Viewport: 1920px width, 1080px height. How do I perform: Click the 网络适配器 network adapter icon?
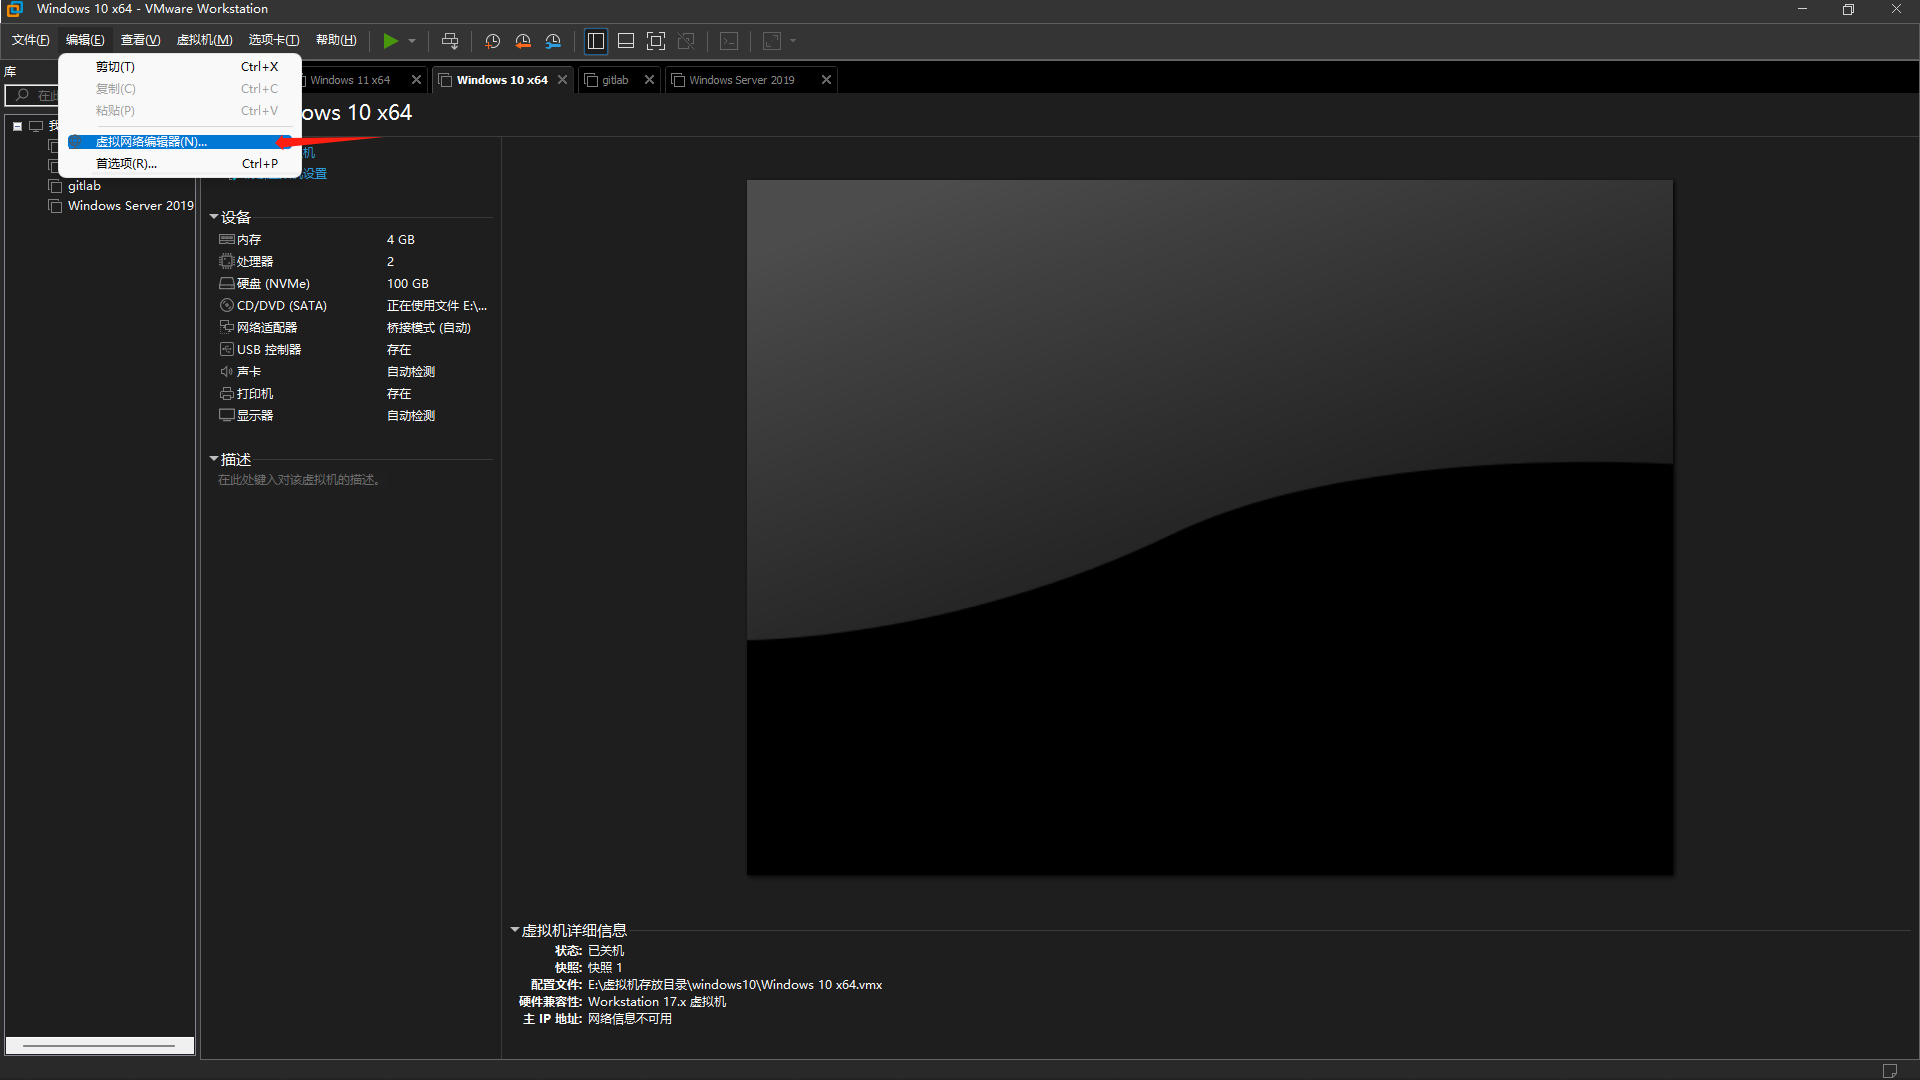227,328
